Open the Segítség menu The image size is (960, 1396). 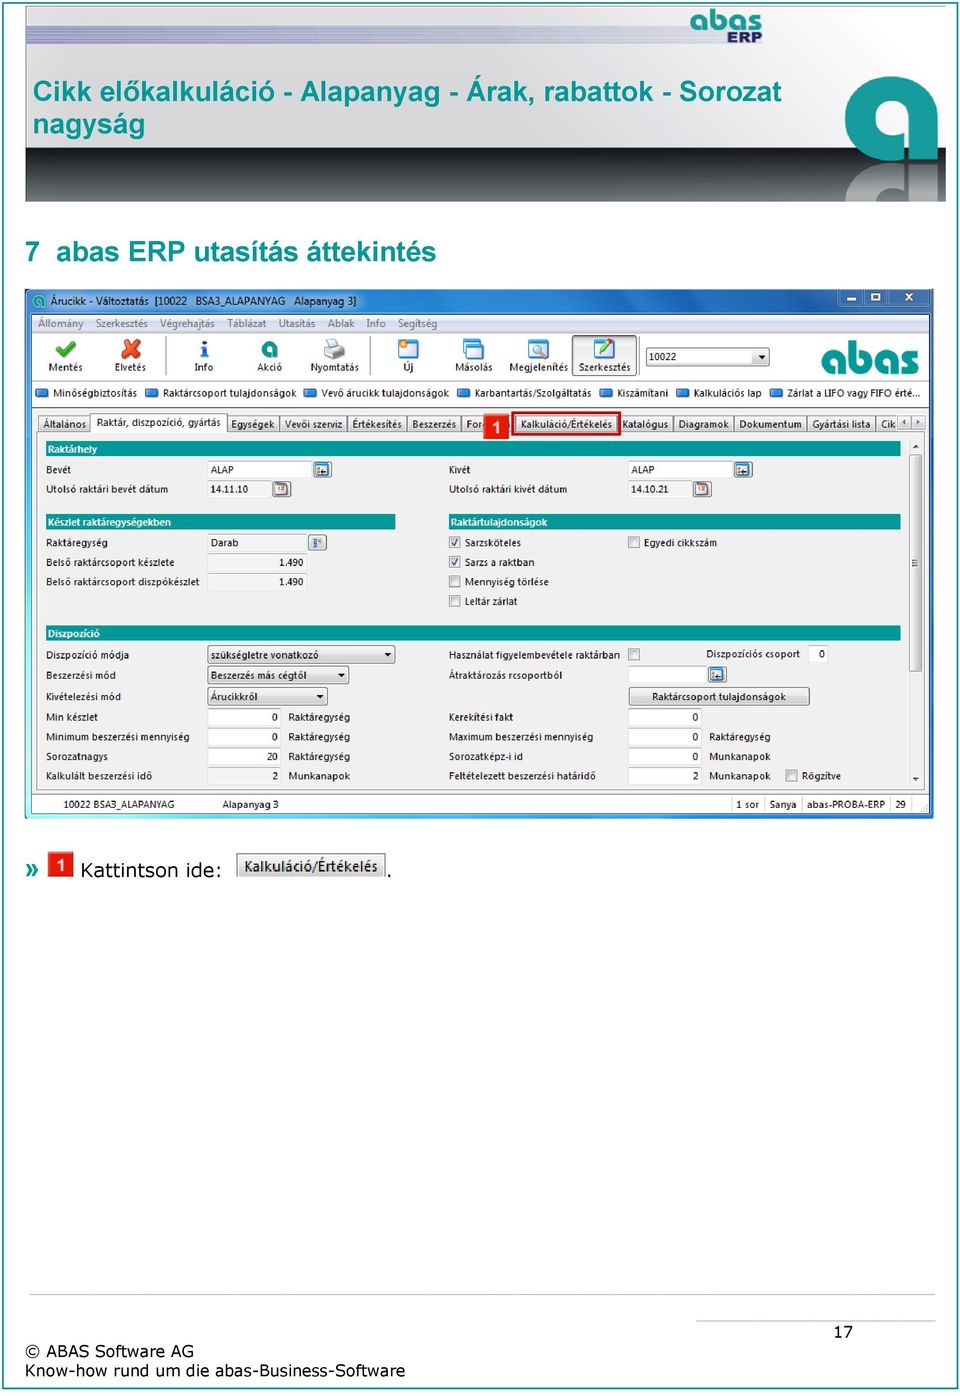point(417,324)
